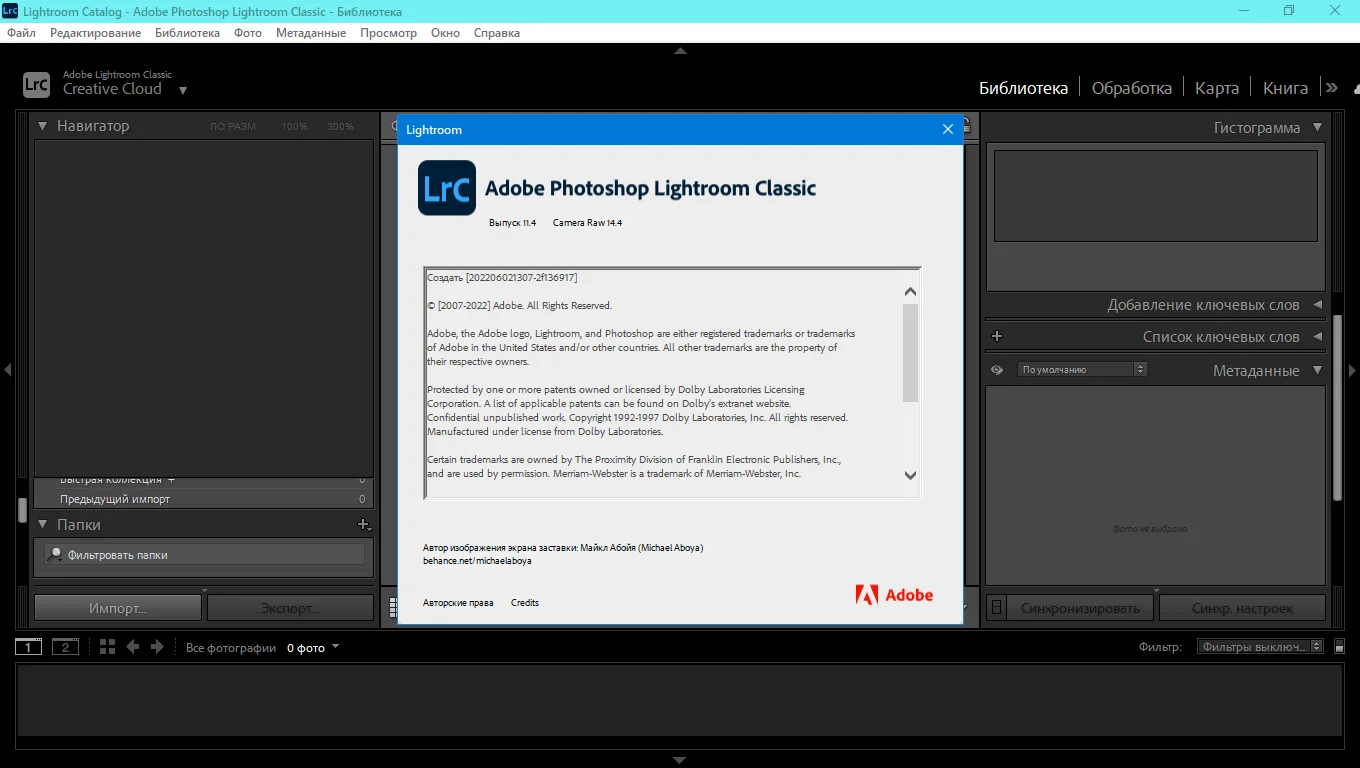Screen dimensions: 1360x768
Task: Hide the left panel group arrow
Action: click(x=7, y=370)
